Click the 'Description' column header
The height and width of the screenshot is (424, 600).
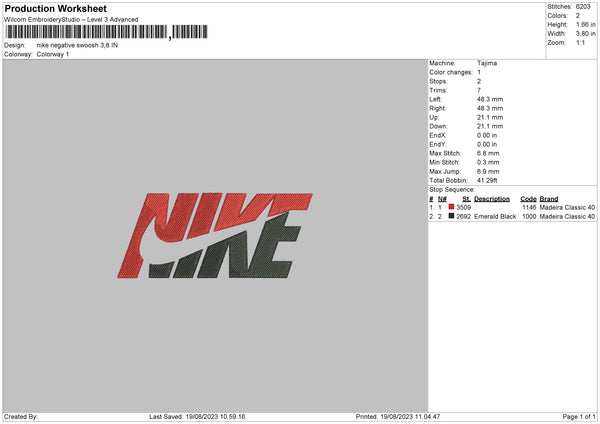pos(492,199)
